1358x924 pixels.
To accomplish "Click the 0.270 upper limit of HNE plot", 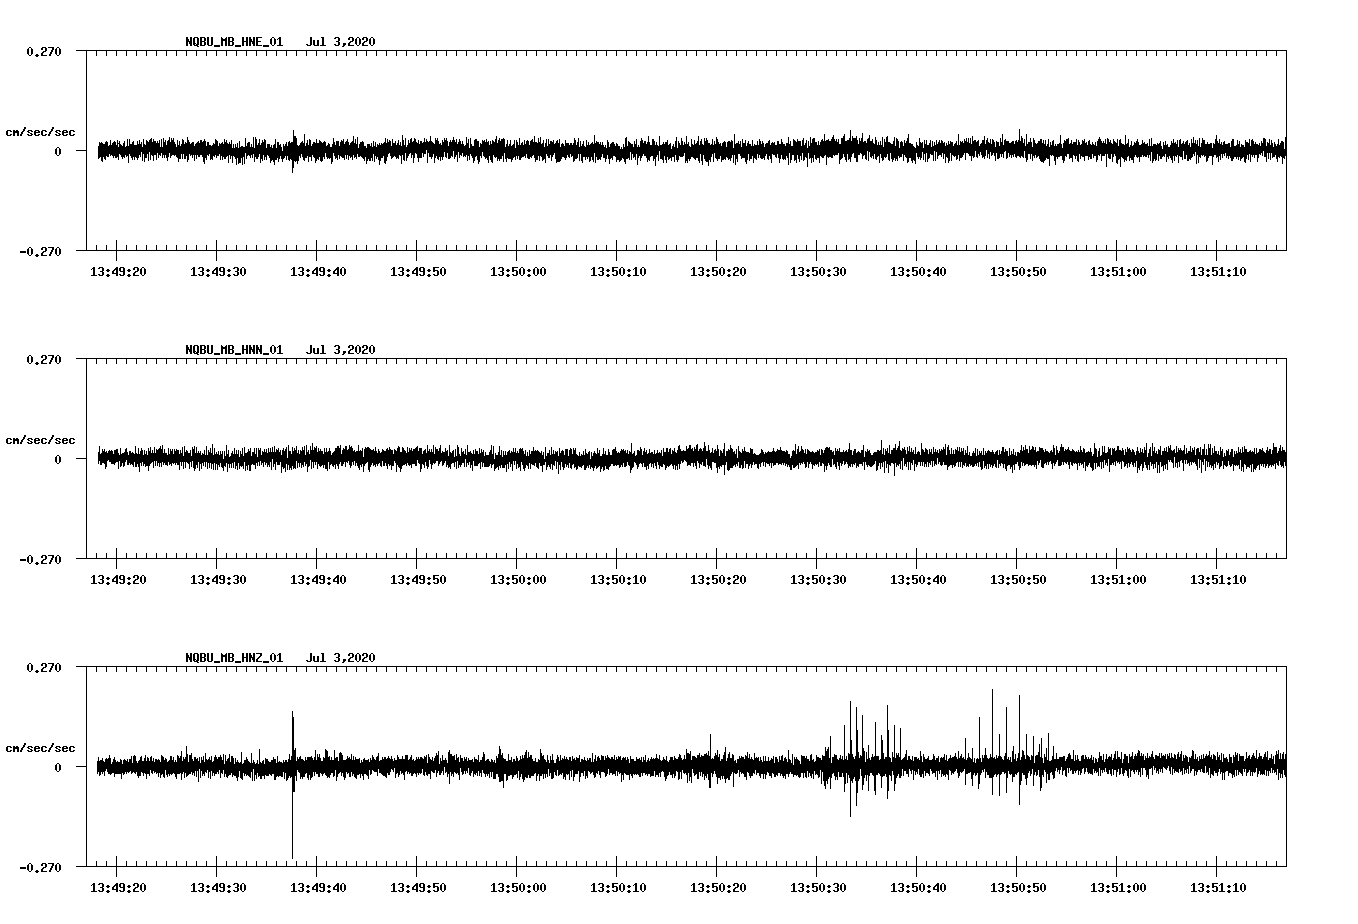I will [44, 51].
